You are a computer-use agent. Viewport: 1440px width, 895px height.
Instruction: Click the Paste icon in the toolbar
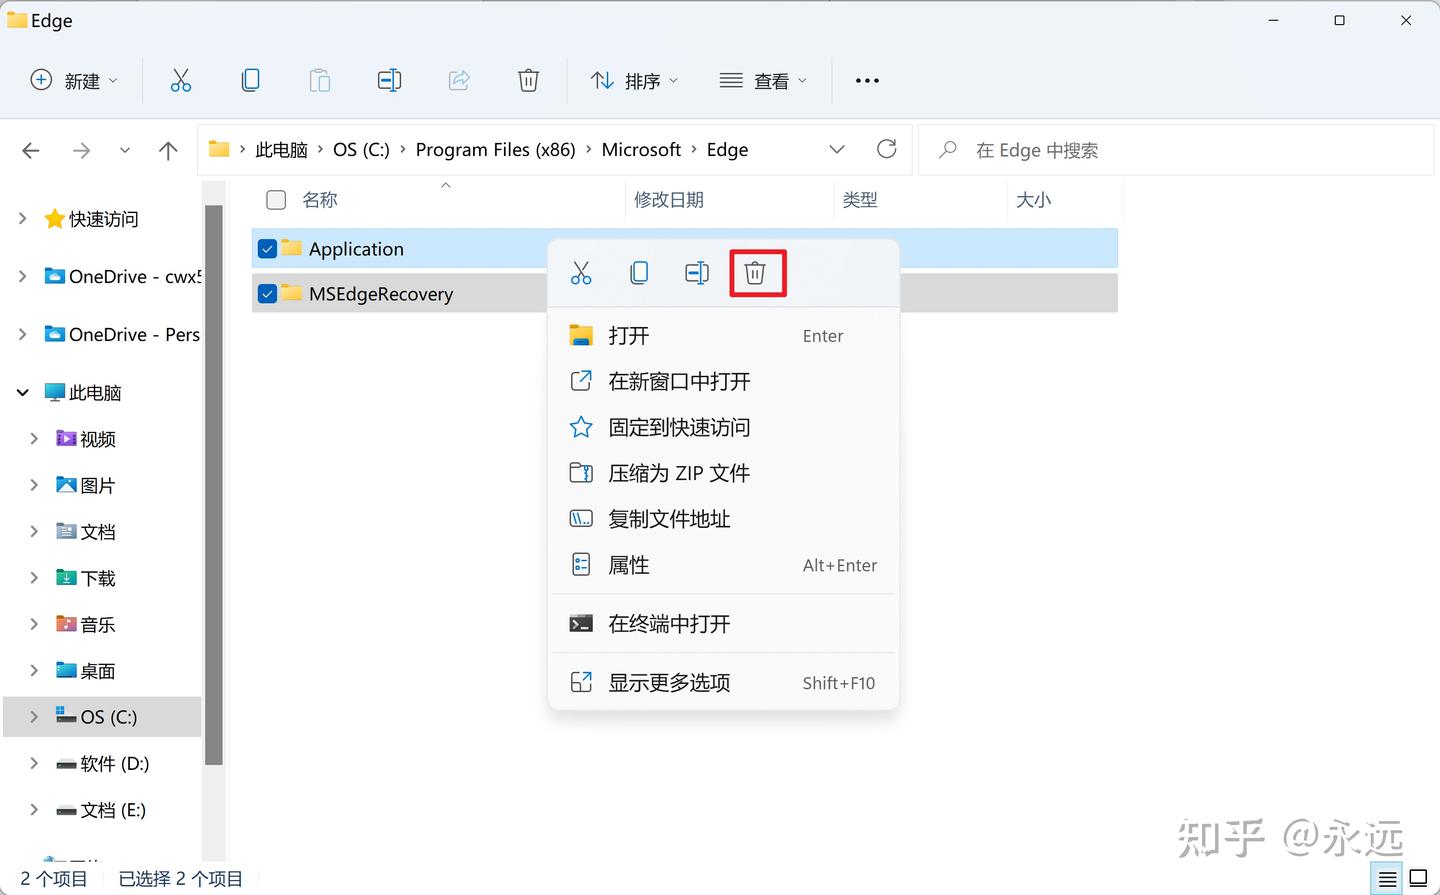pyautogui.click(x=320, y=80)
